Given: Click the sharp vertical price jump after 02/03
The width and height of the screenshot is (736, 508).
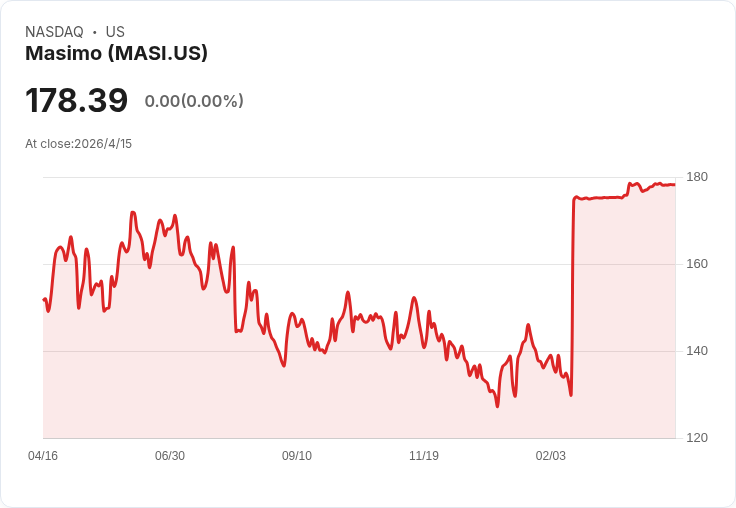Looking at the screenshot, I should (x=573, y=296).
